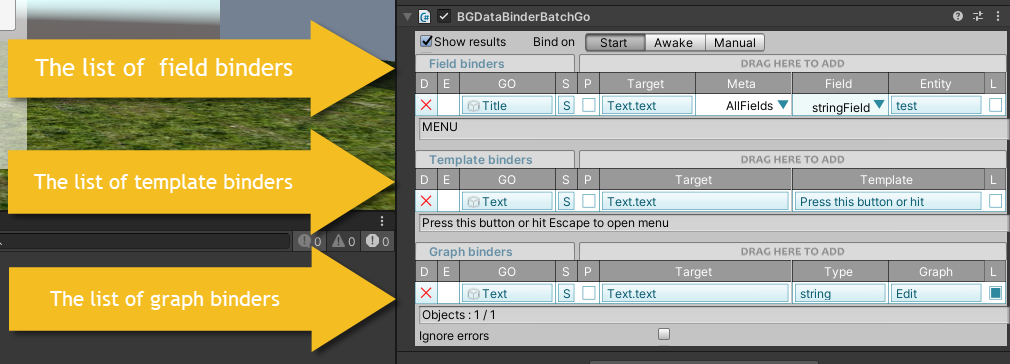Click the Graph column header
The width and height of the screenshot is (1010, 364).
pyautogui.click(x=936, y=272)
